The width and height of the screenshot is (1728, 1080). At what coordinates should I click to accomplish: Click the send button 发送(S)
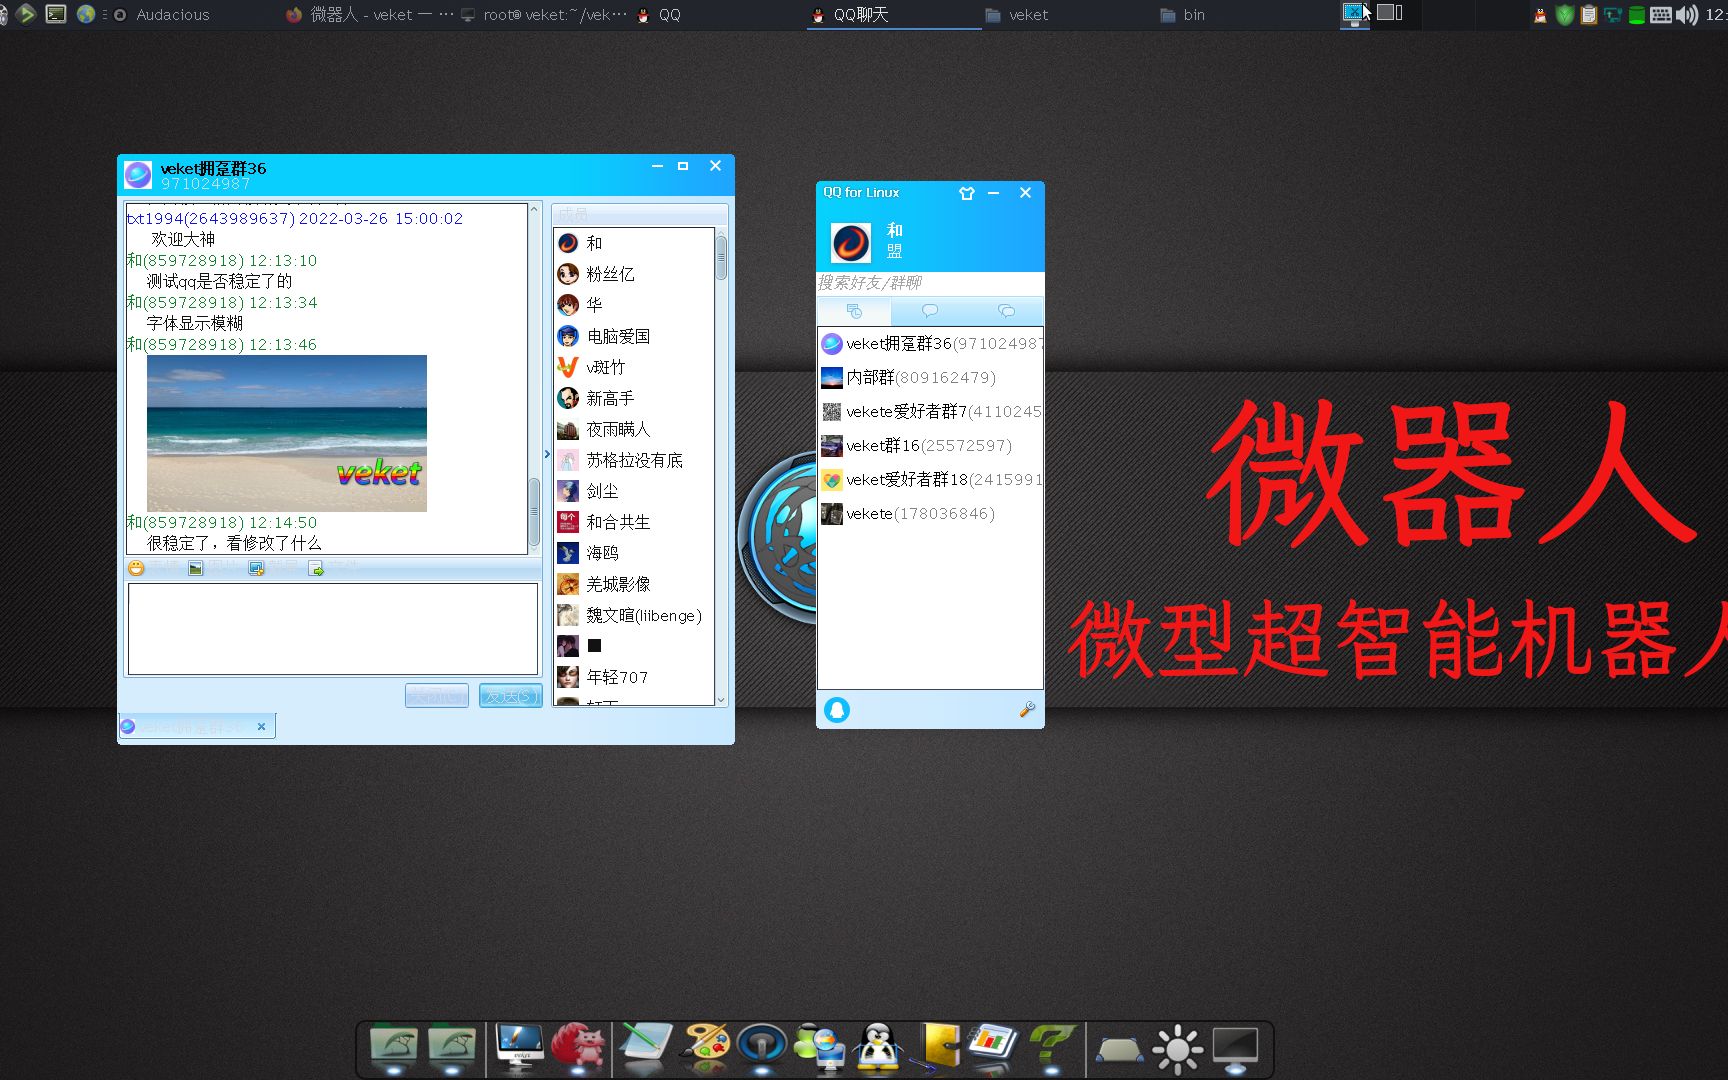[x=511, y=695]
